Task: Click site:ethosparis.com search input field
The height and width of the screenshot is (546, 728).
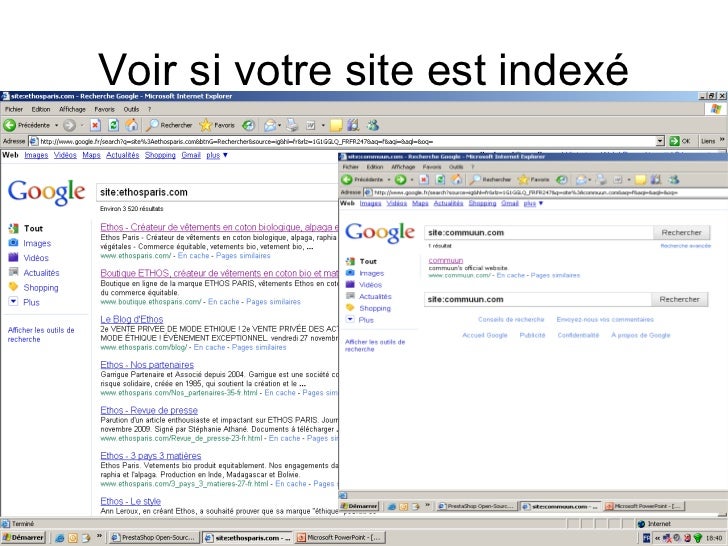Action: (217, 192)
